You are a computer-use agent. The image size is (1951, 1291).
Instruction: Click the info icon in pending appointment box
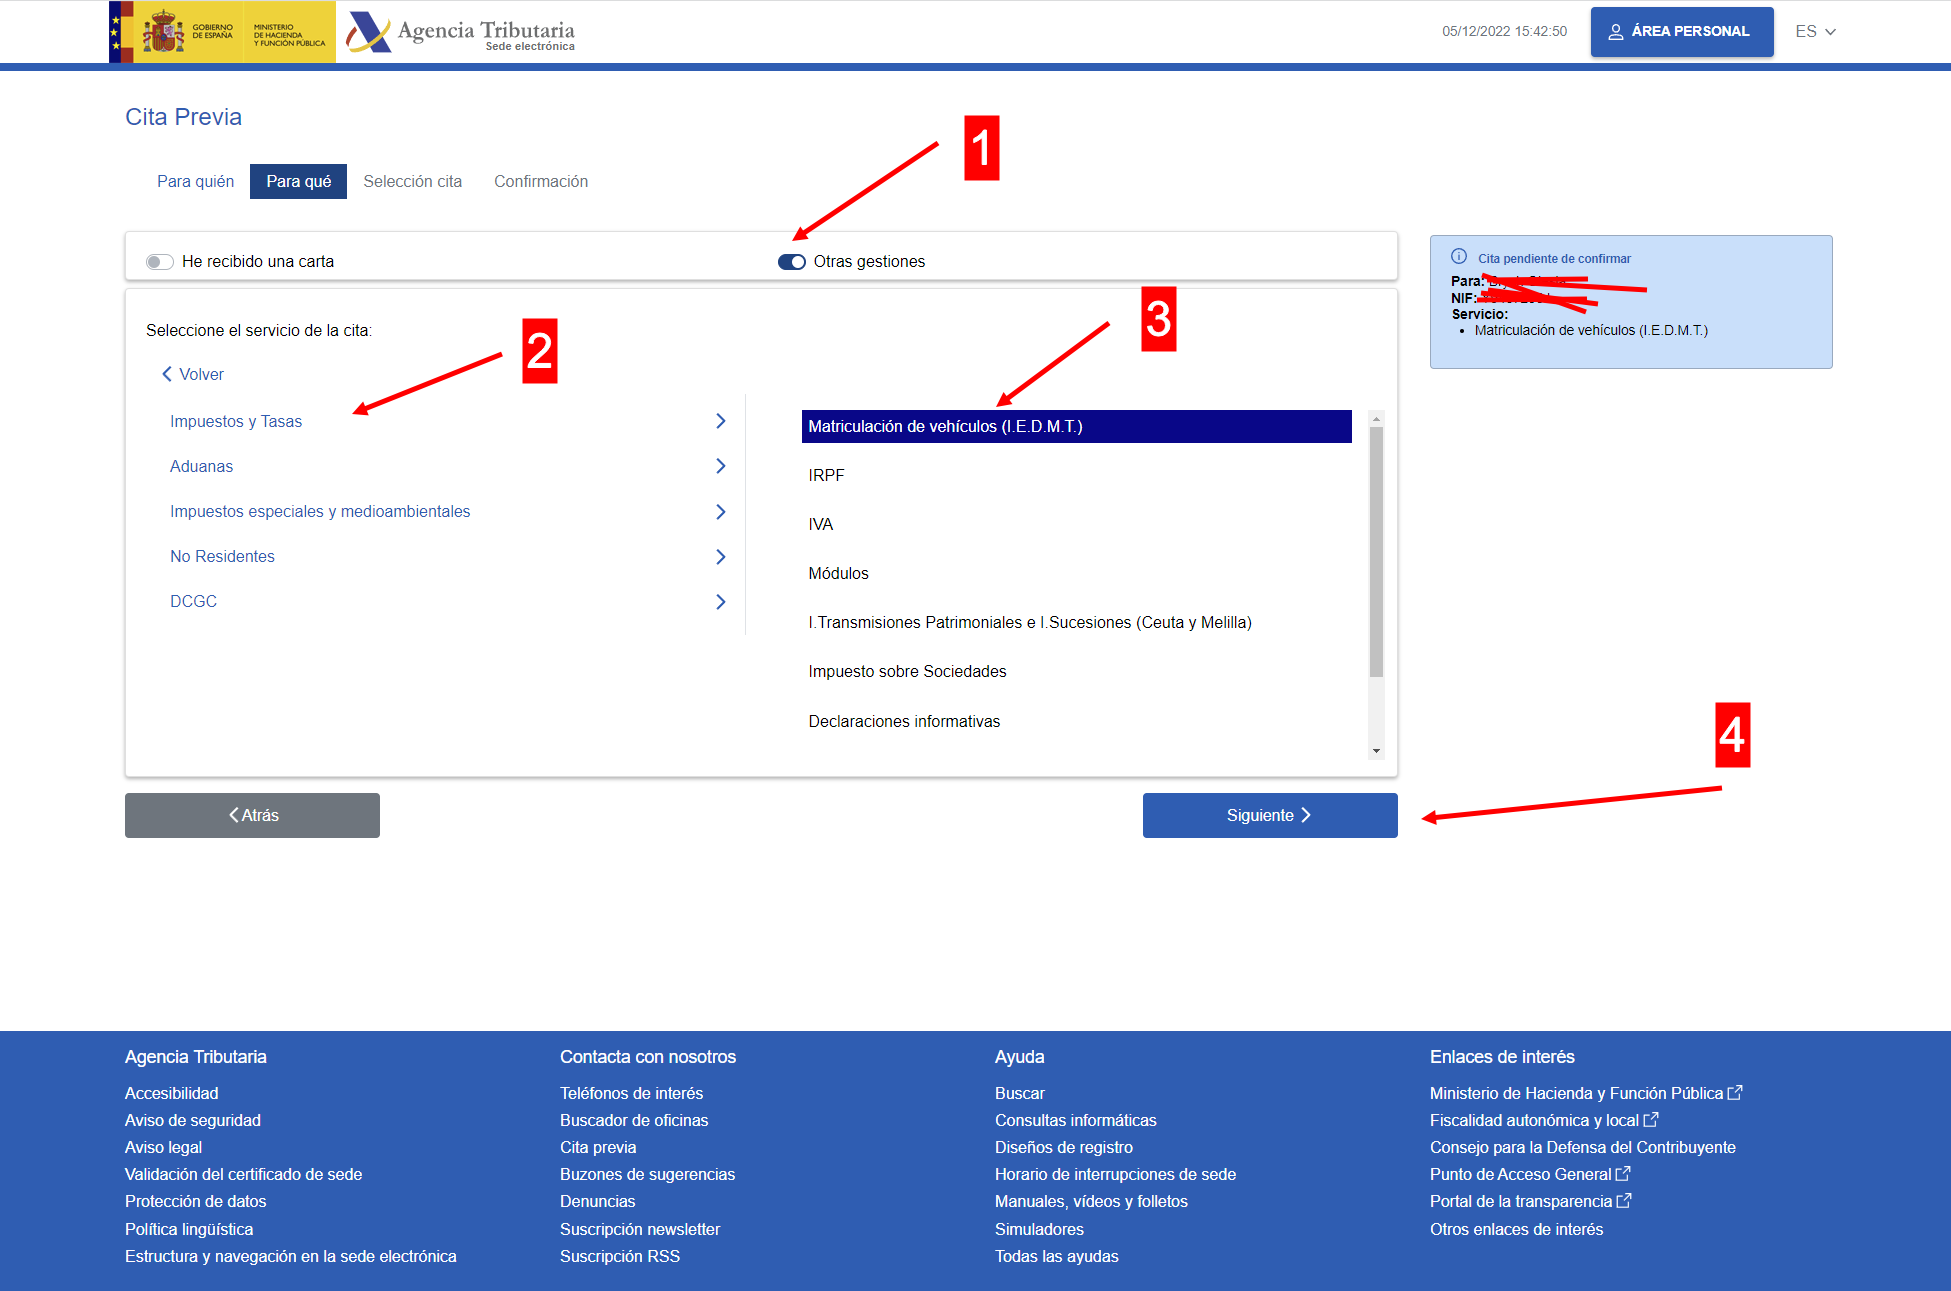tap(1459, 257)
